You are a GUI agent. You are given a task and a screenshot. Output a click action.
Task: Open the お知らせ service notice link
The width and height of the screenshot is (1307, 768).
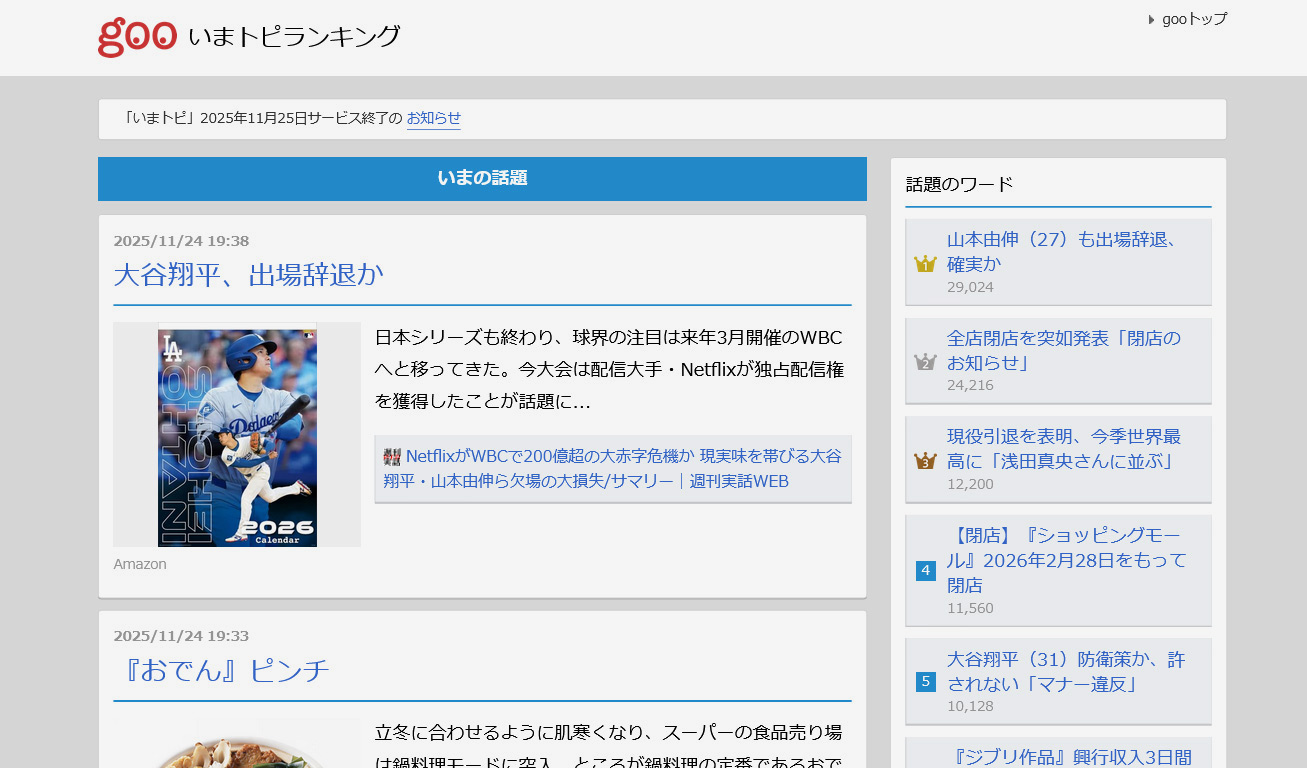click(433, 118)
